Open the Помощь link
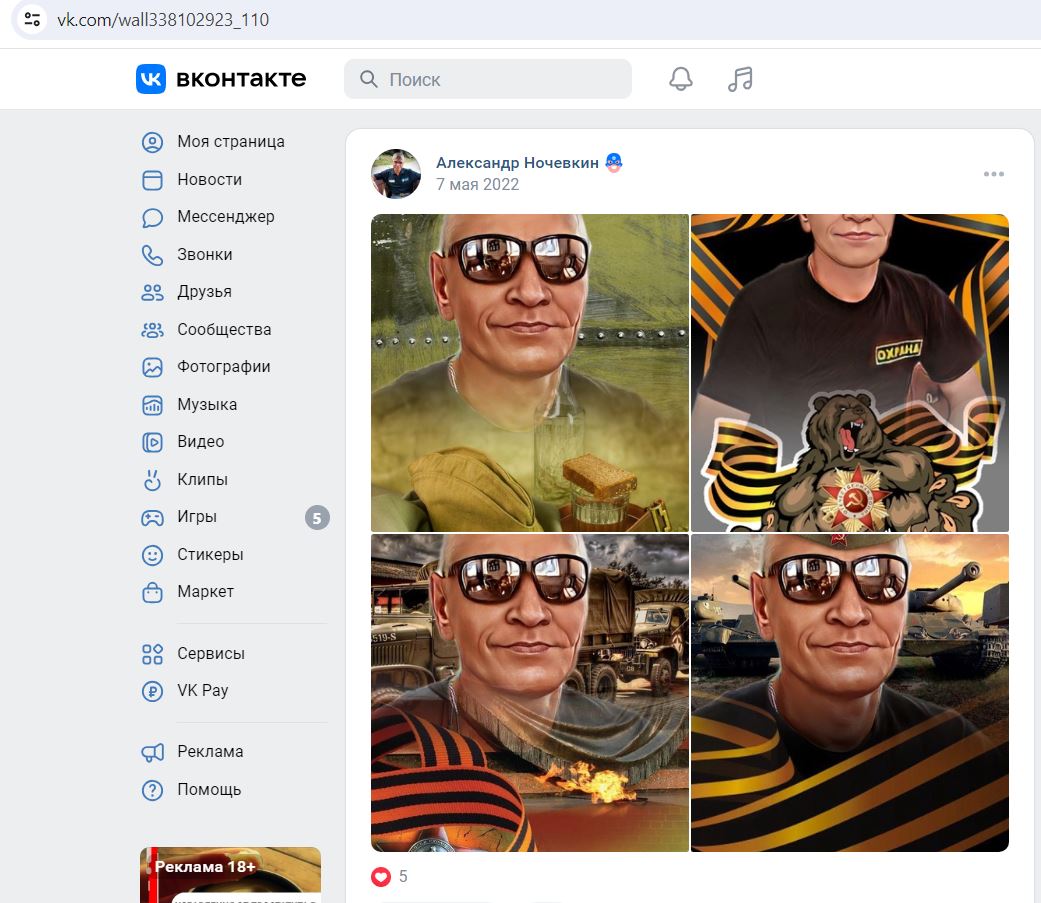The image size is (1041, 903). pyautogui.click(x=209, y=790)
